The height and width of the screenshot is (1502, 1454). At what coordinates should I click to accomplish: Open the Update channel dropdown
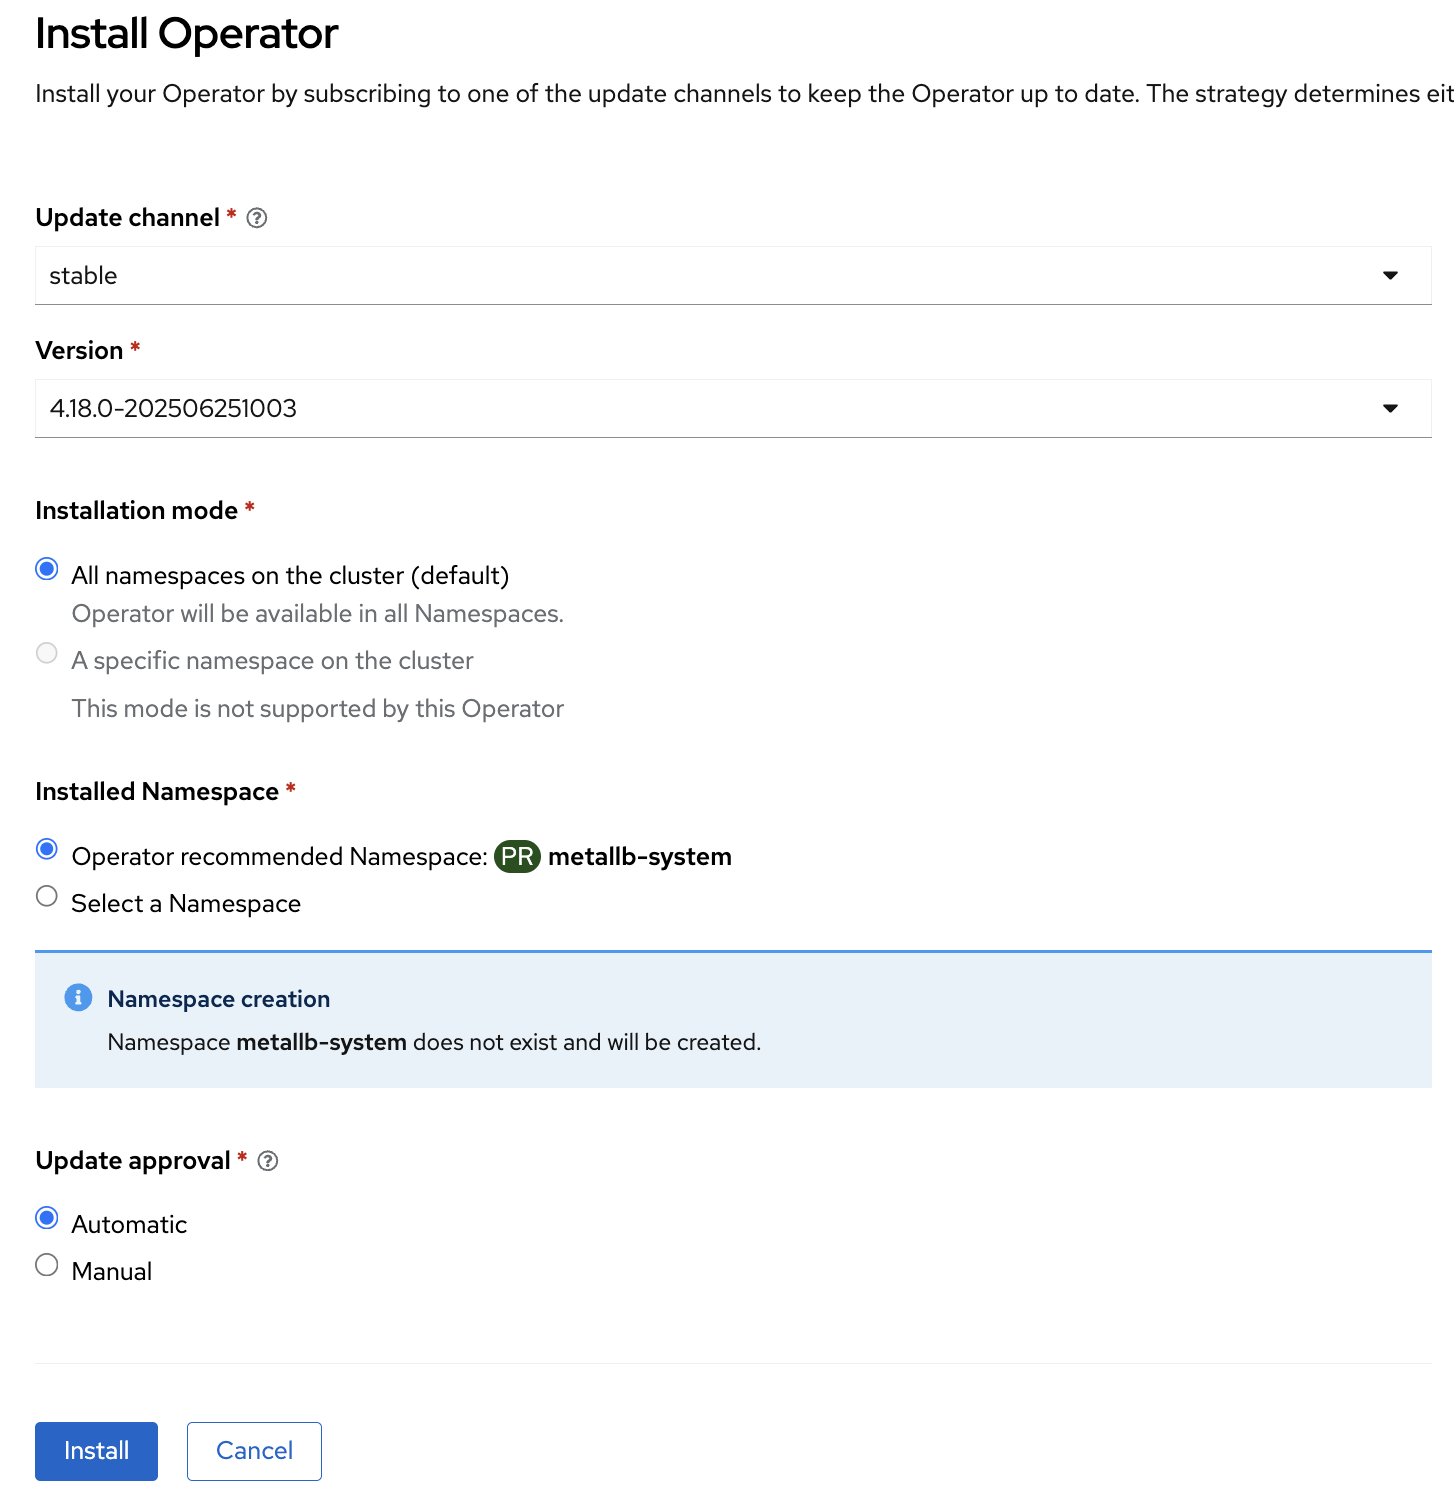click(x=700, y=276)
